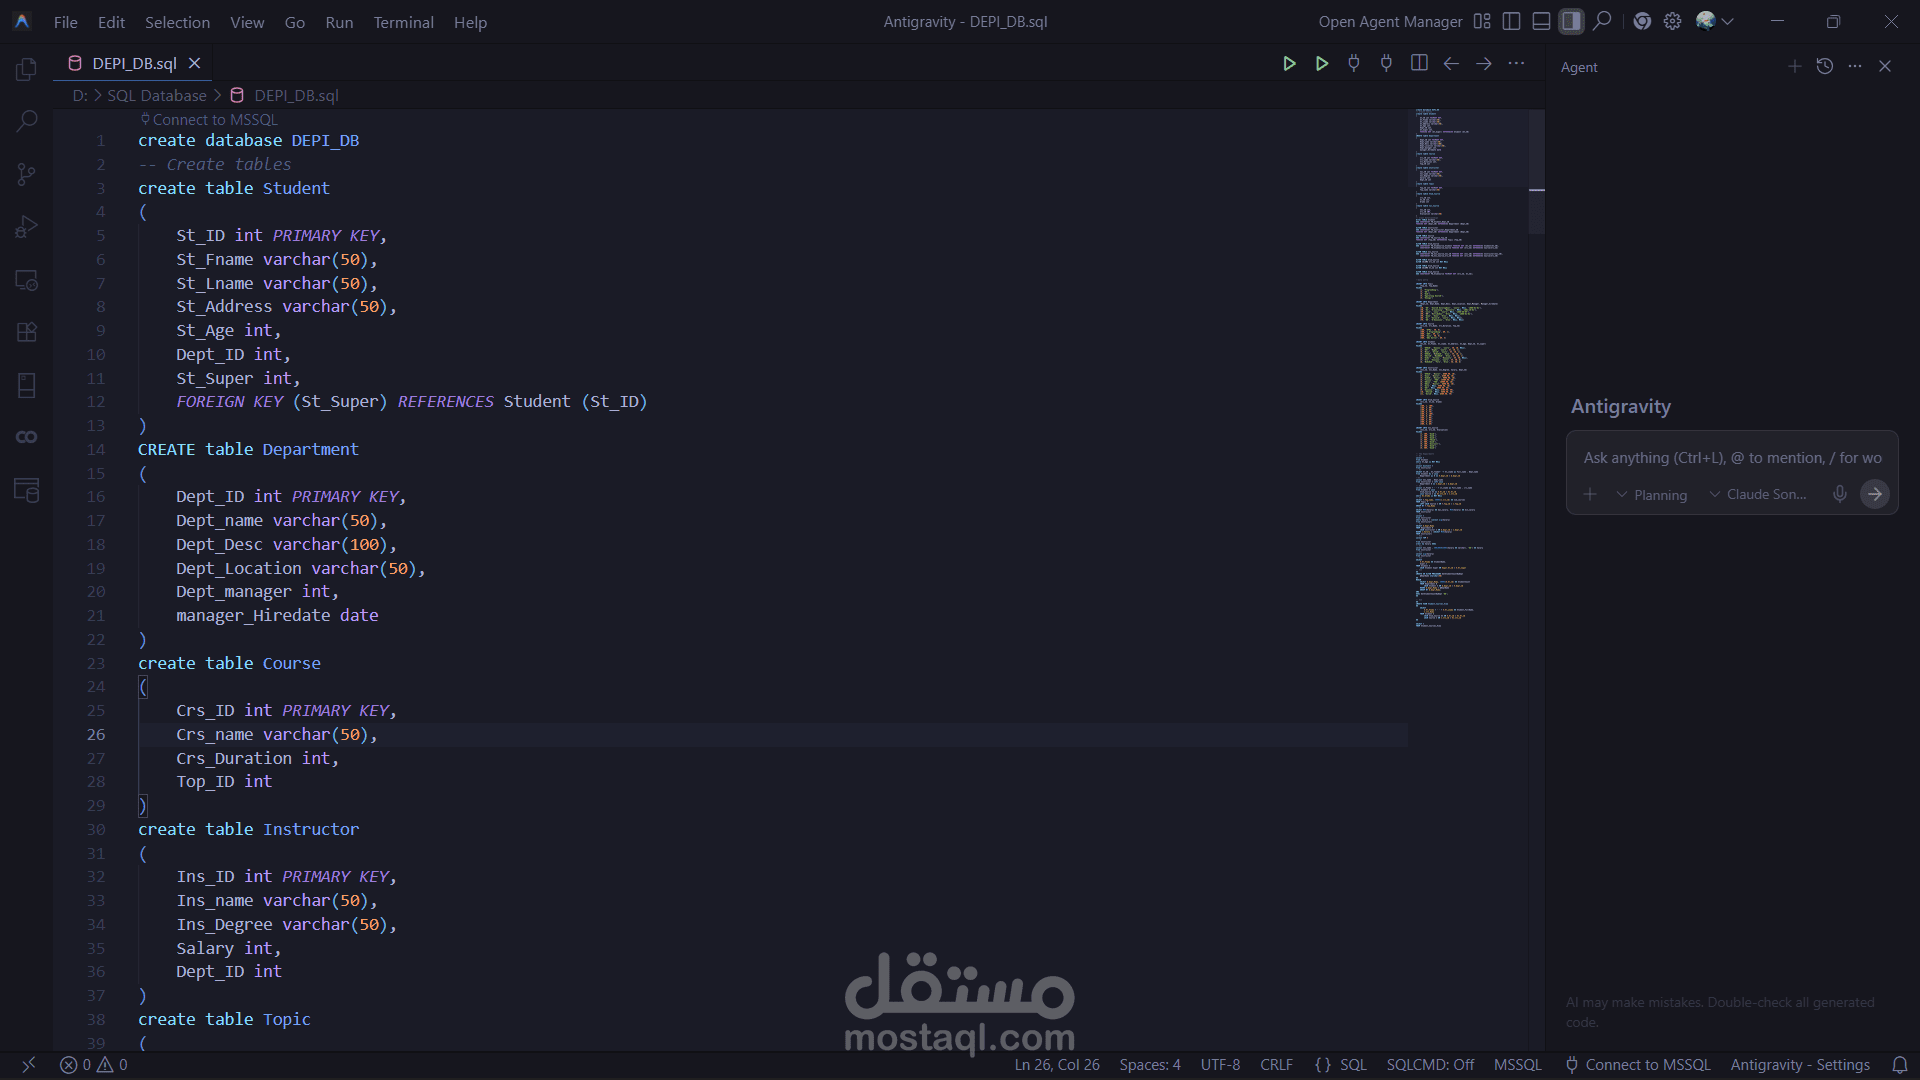Open the Extensions view icon

(x=27, y=332)
